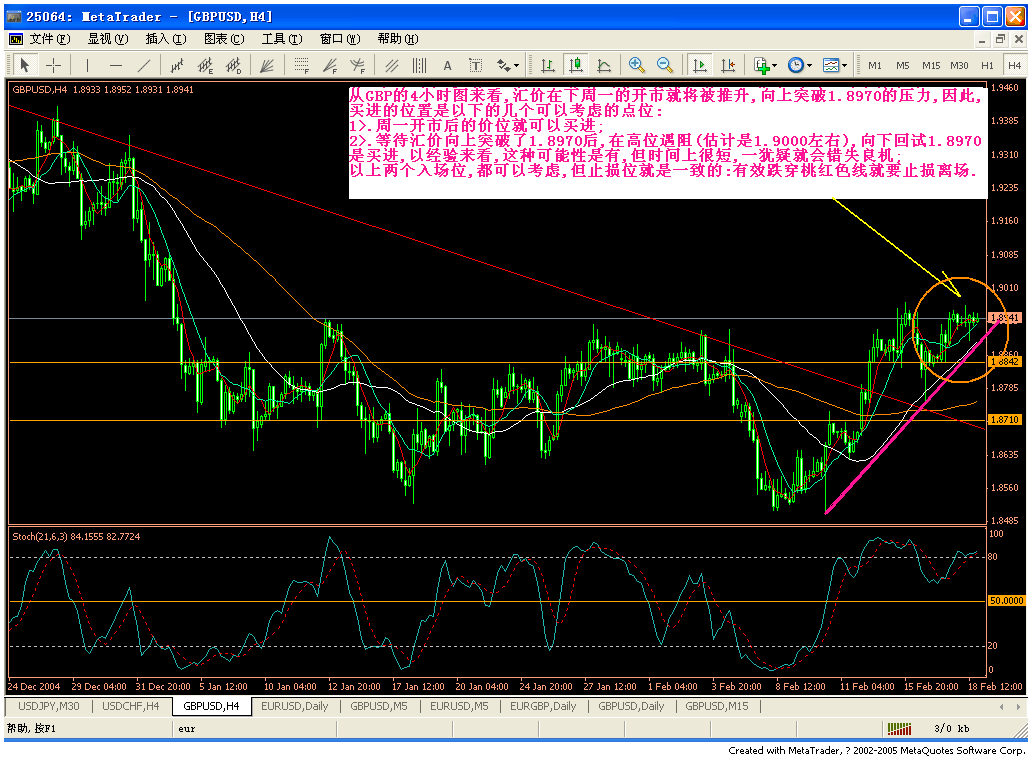The image size is (1032, 758).
Task: Open the 工具(T) menu
Action: [282, 39]
